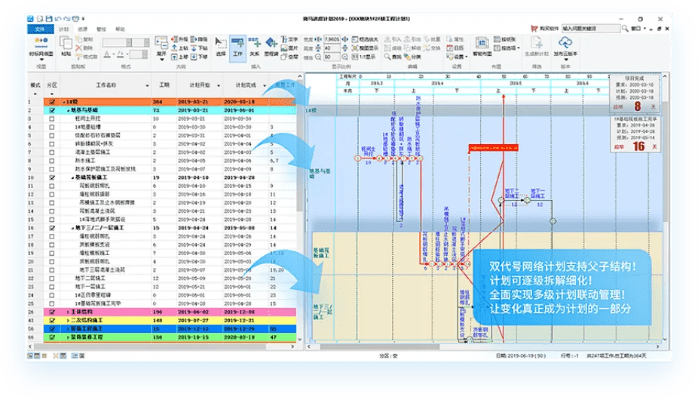Switch to the 管控 ribbon tab

(101, 29)
